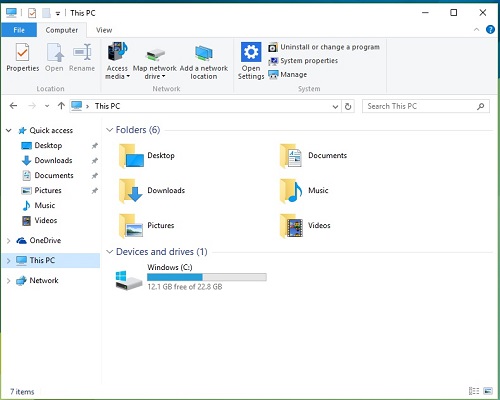The image size is (500, 400).
Task: Click title bar Properties quick icon
Action: click(x=32, y=13)
